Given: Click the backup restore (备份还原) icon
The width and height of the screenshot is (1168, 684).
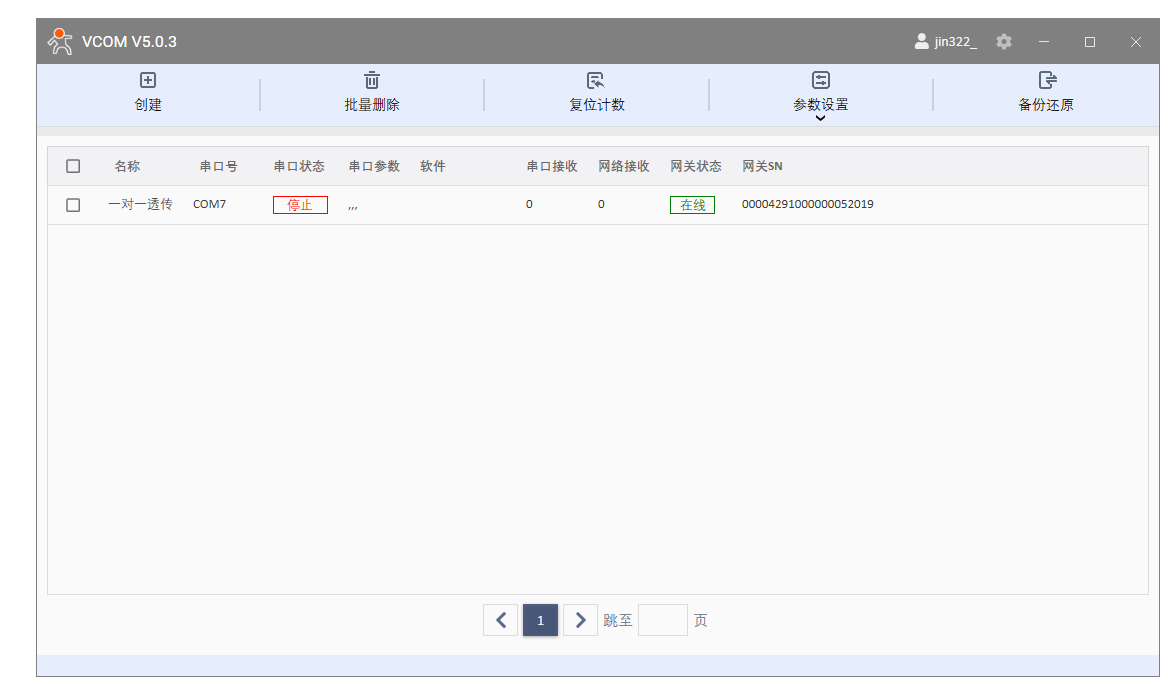Looking at the screenshot, I should [x=1046, y=81].
